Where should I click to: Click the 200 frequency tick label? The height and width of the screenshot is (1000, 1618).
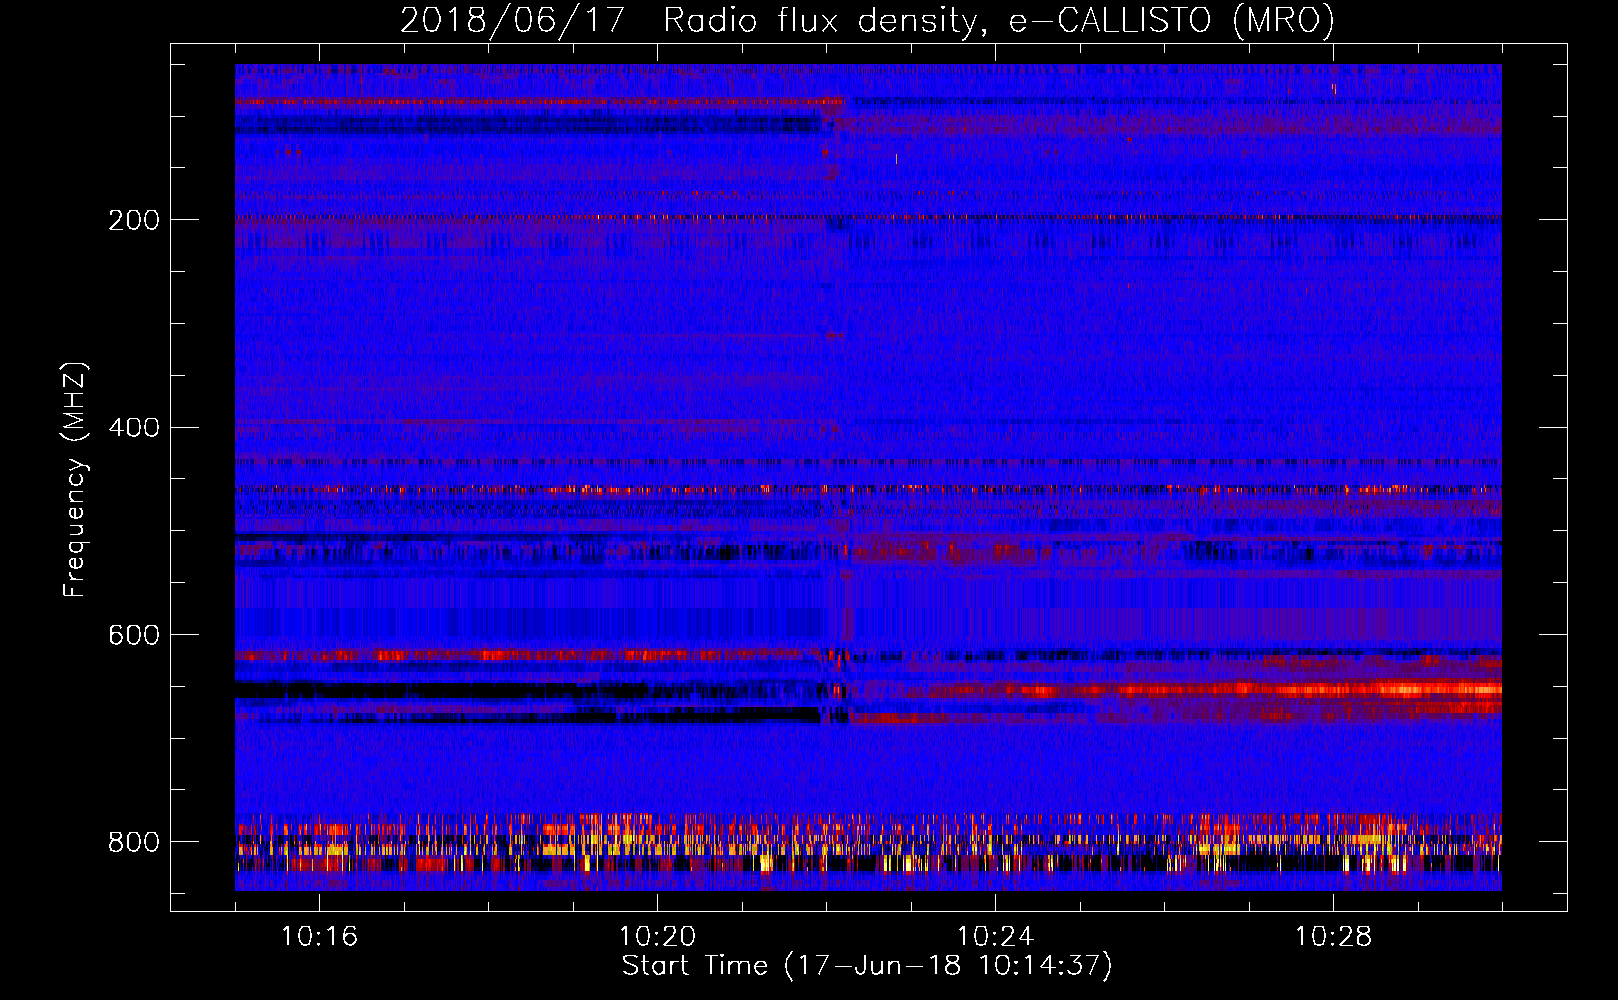(134, 220)
